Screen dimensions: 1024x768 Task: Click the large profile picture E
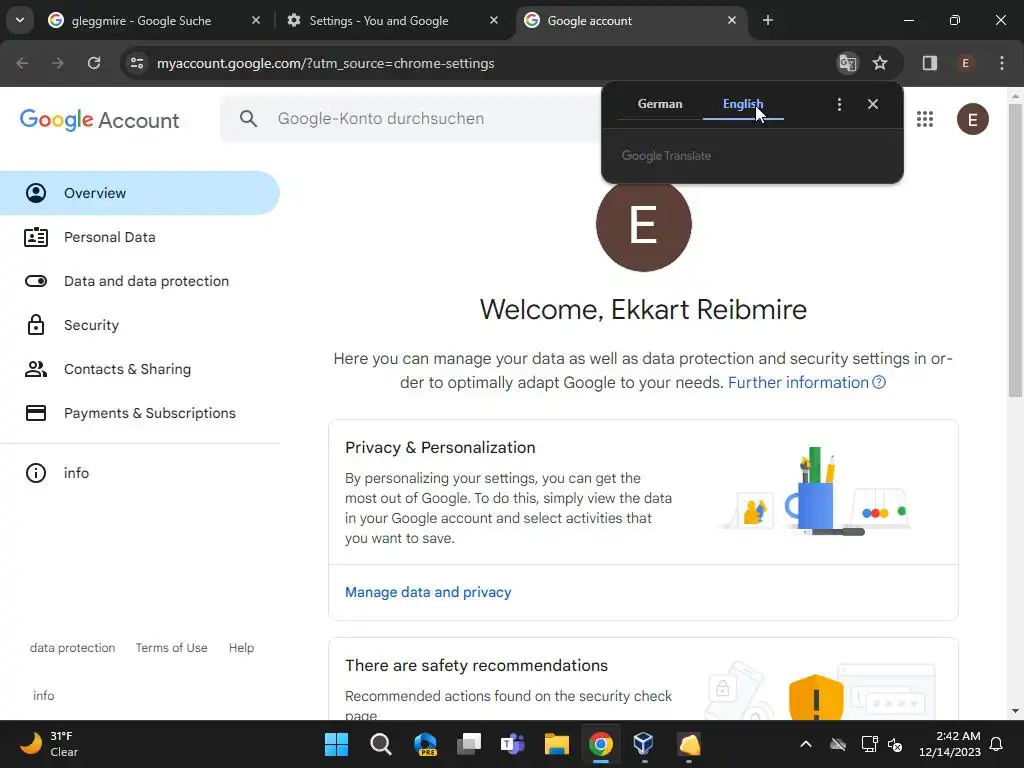click(x=644, y=224)
